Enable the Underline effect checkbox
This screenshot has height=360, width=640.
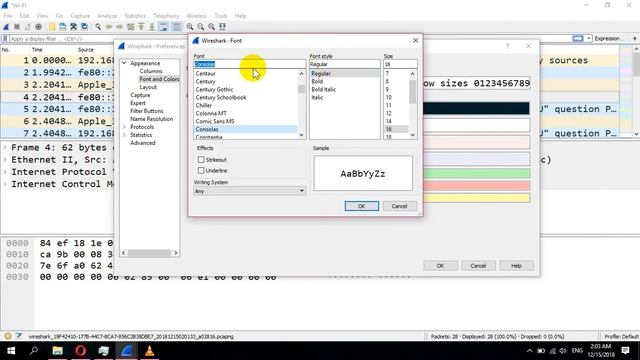tap(201, 170)
